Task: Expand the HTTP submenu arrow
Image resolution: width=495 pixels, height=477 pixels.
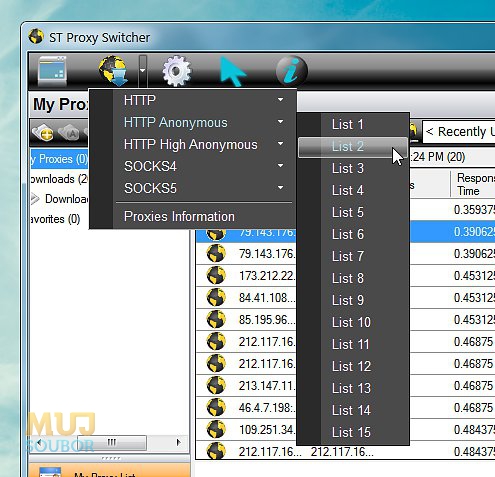Action: (x=280, y=100)
